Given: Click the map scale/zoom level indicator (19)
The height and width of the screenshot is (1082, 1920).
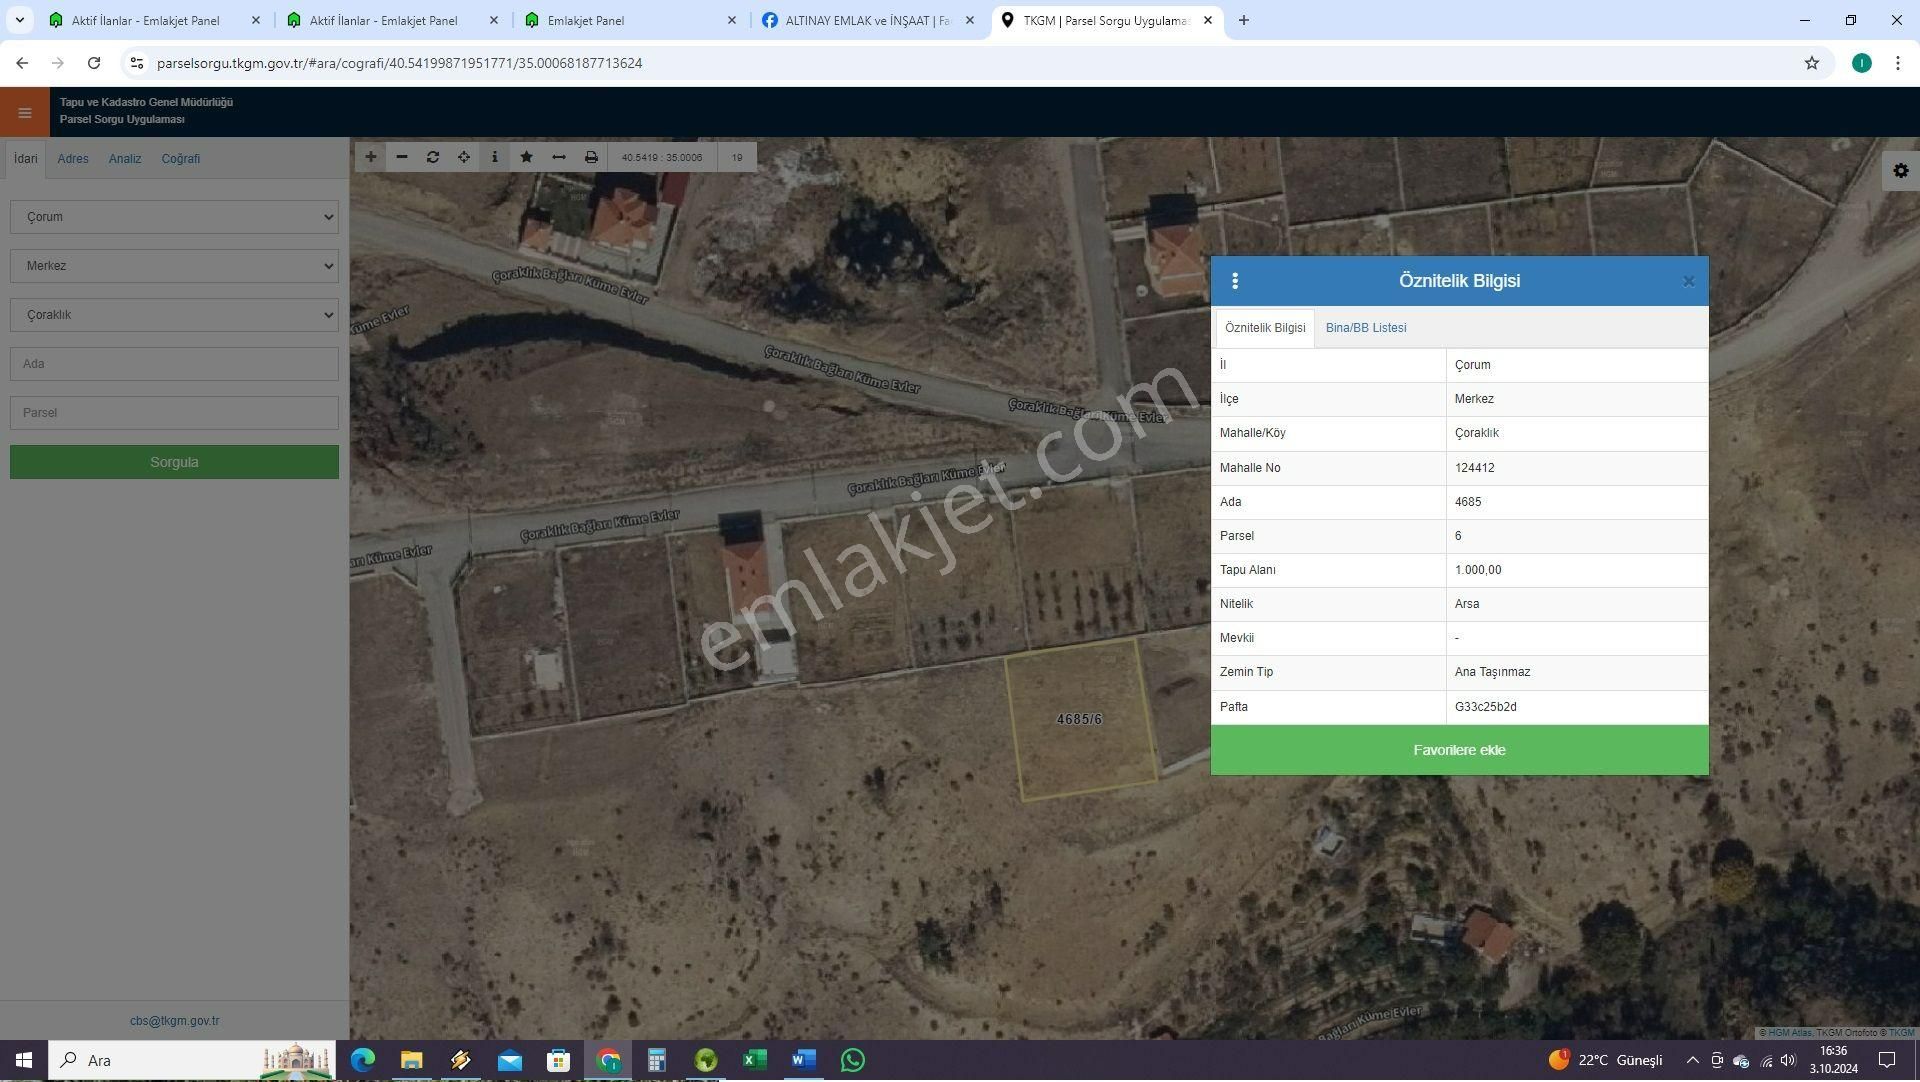Looking at the screenshot, I should pos(737,157).
